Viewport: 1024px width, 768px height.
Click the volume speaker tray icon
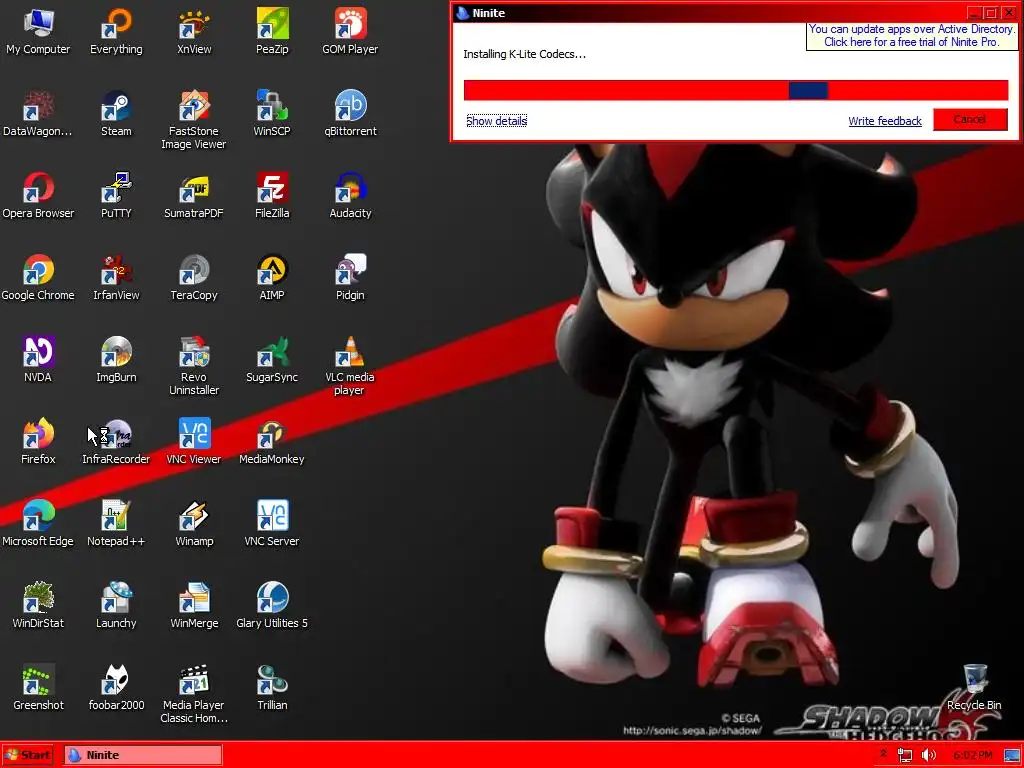(929, 756)
